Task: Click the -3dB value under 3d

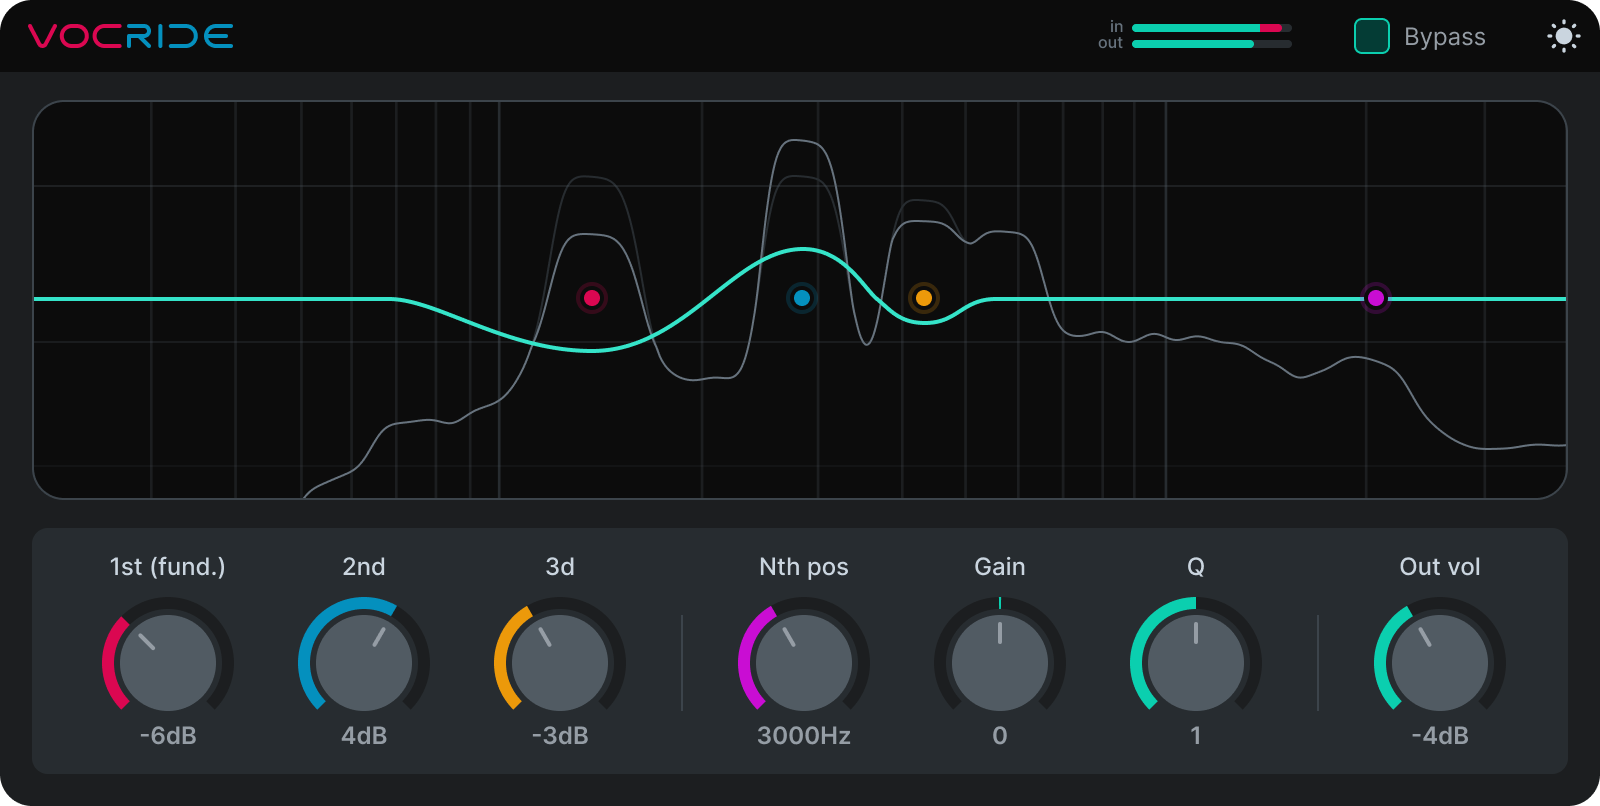Action: coord(560,736)
